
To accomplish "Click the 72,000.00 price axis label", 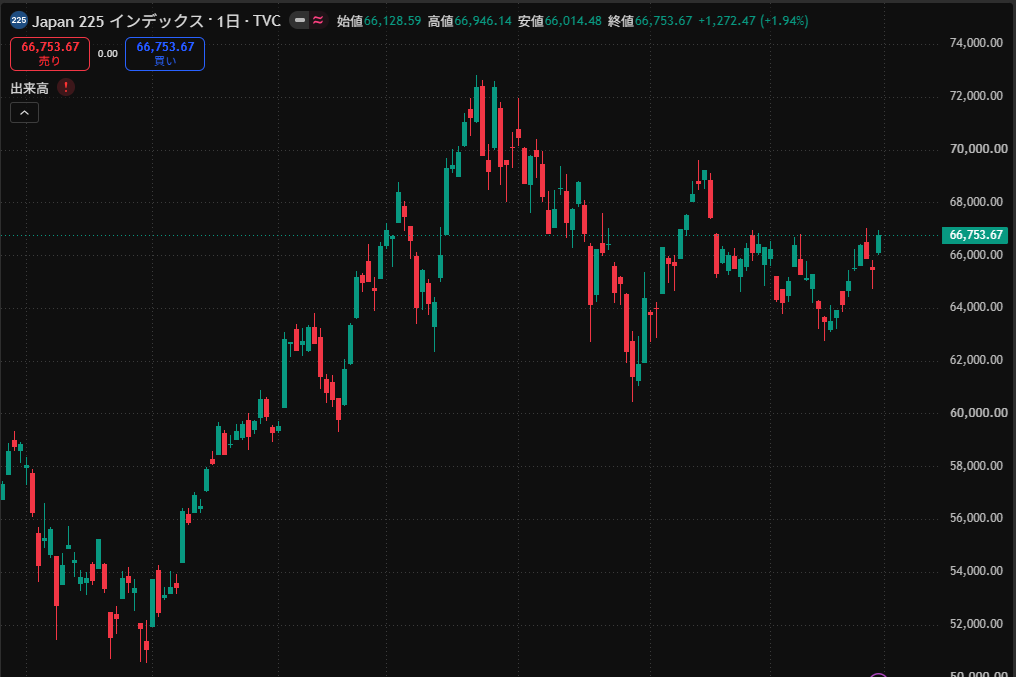I will pos(976,96).
